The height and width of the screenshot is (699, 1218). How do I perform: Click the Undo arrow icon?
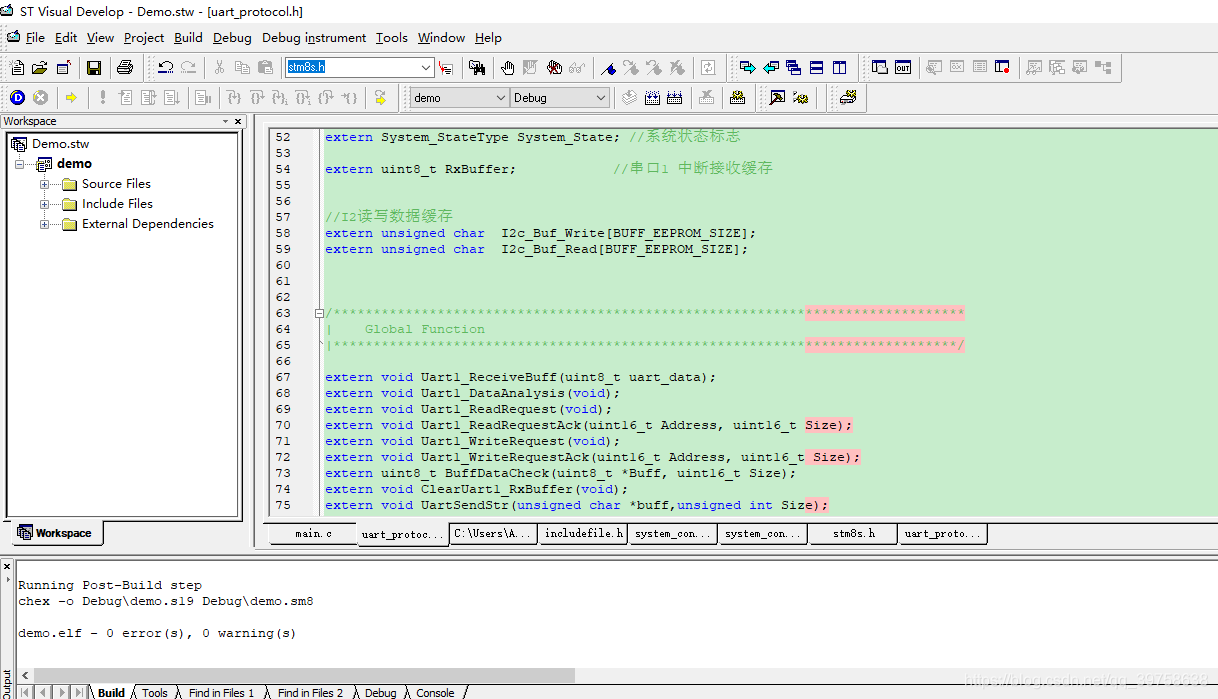coord(166,68)
